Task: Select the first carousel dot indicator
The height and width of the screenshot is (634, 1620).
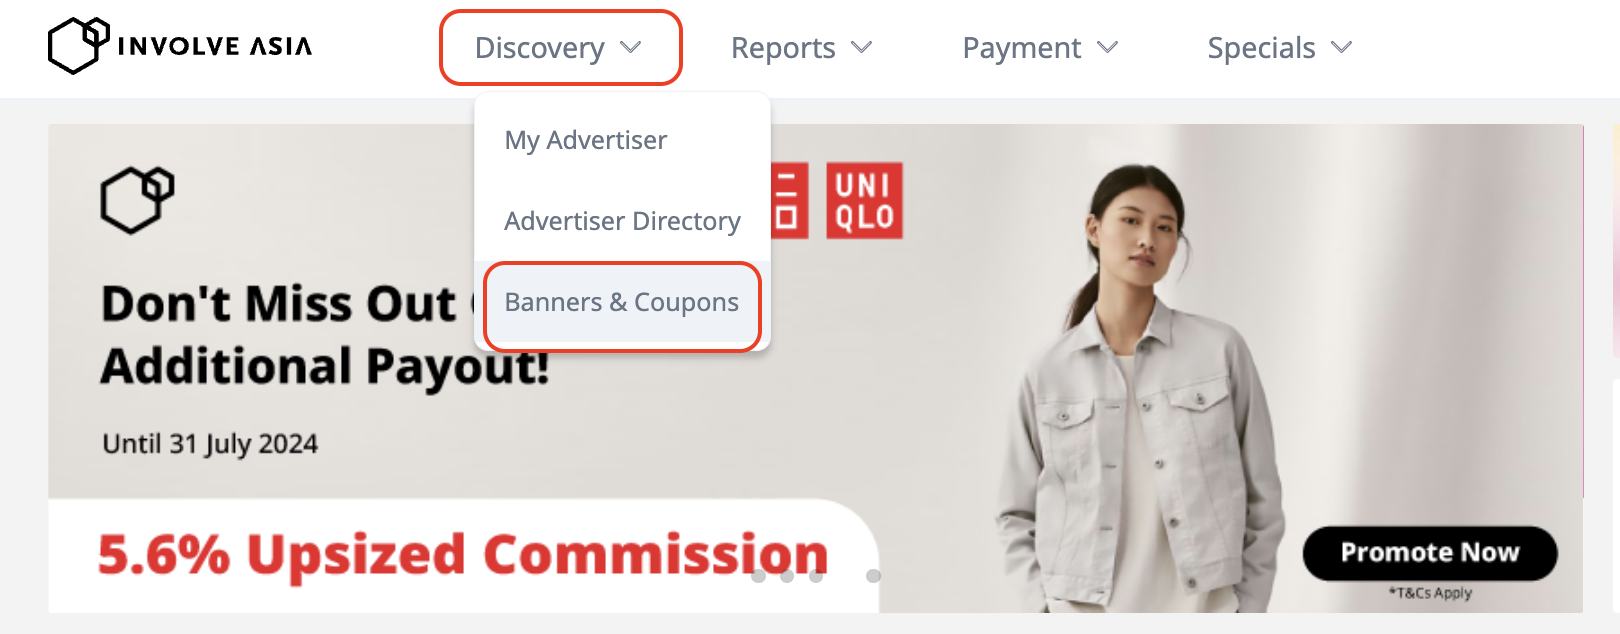Action: 758,576
